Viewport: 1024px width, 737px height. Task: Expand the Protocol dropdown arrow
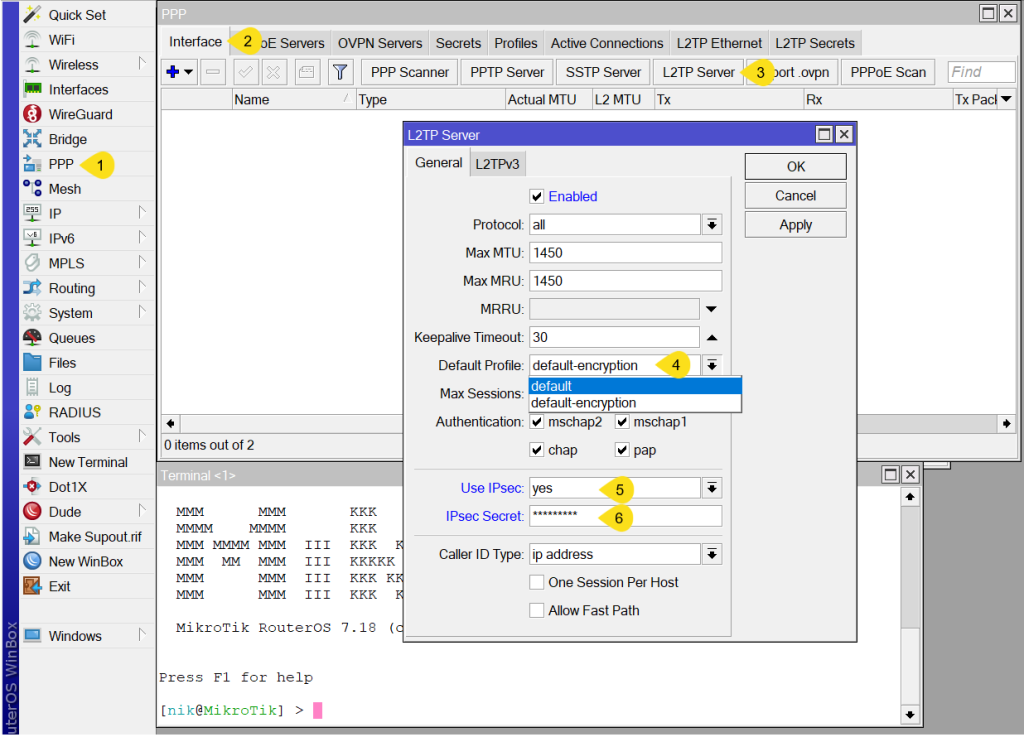pos(712,225)
